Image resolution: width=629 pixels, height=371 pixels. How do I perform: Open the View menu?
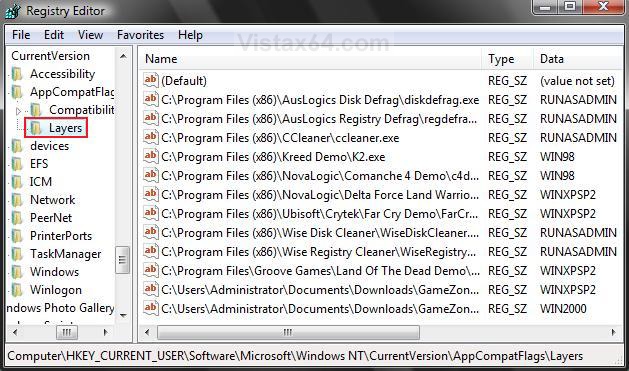click(x=90, y=35)
